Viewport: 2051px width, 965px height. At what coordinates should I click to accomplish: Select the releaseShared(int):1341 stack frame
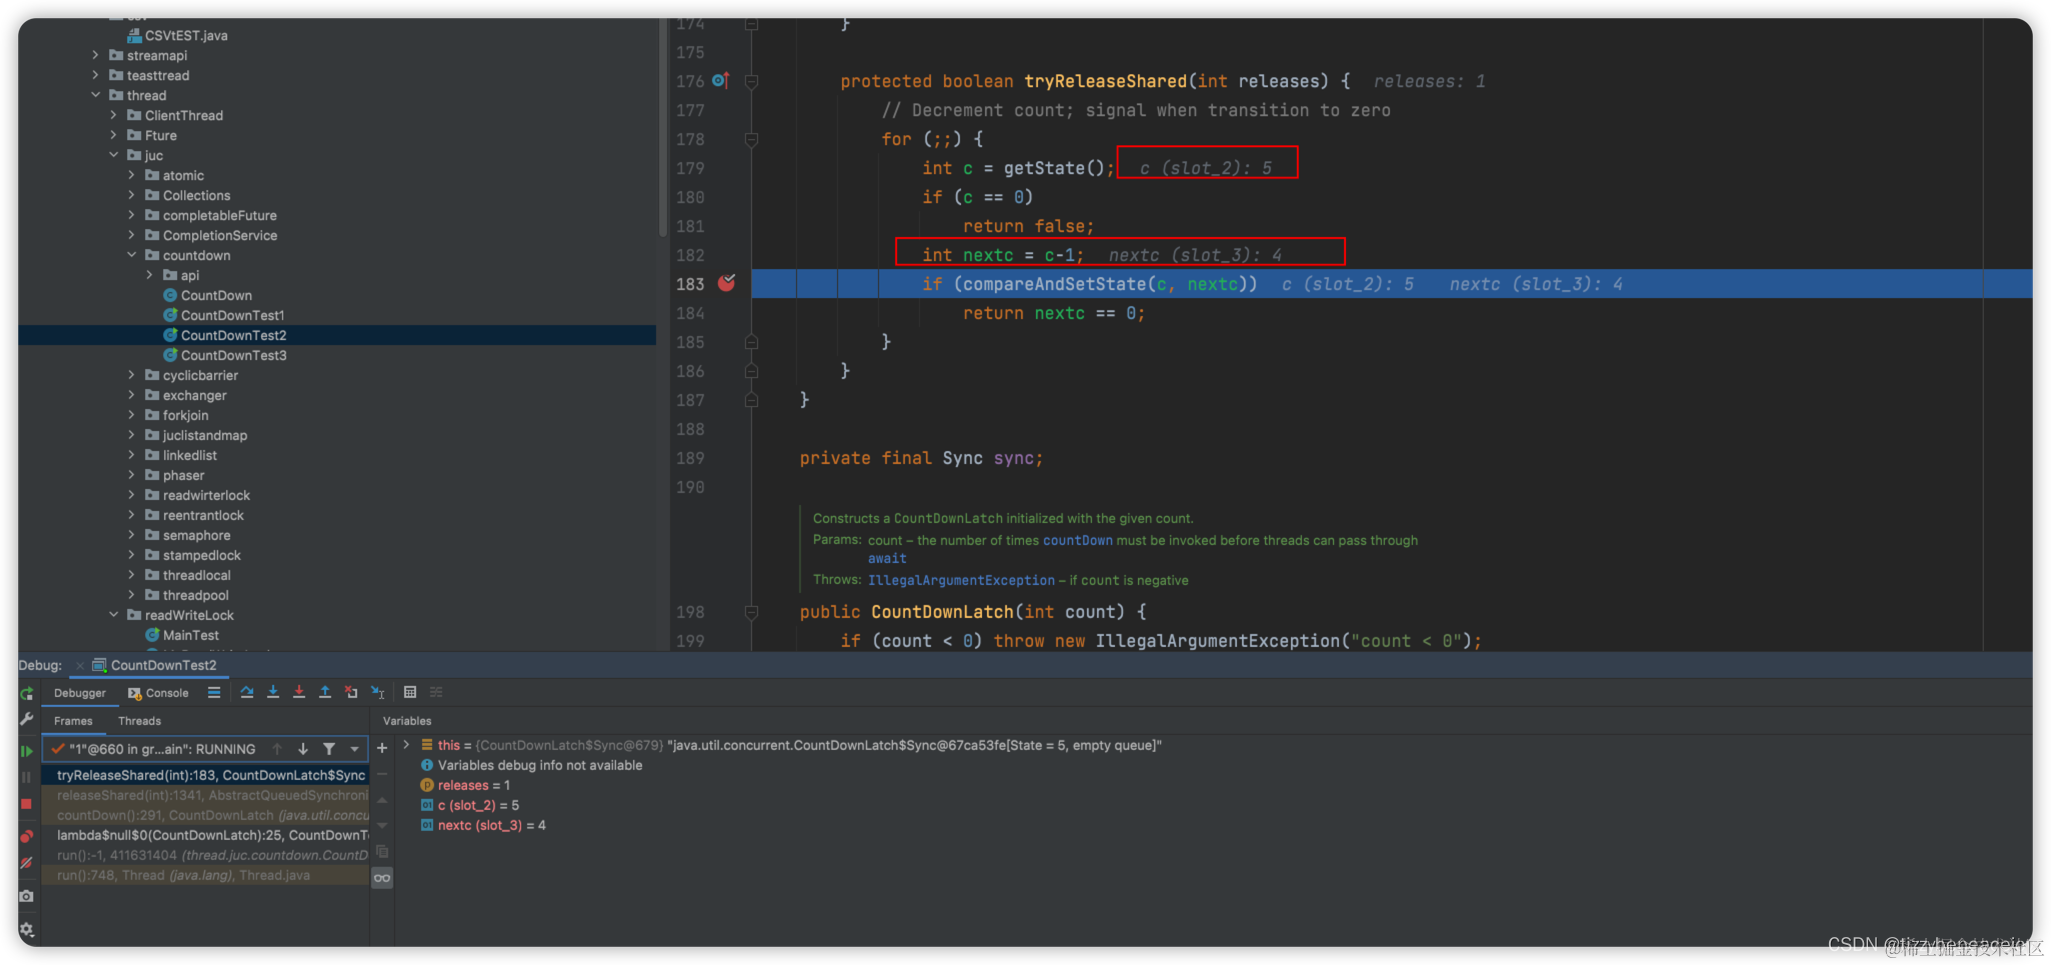[x=206, y=795]
